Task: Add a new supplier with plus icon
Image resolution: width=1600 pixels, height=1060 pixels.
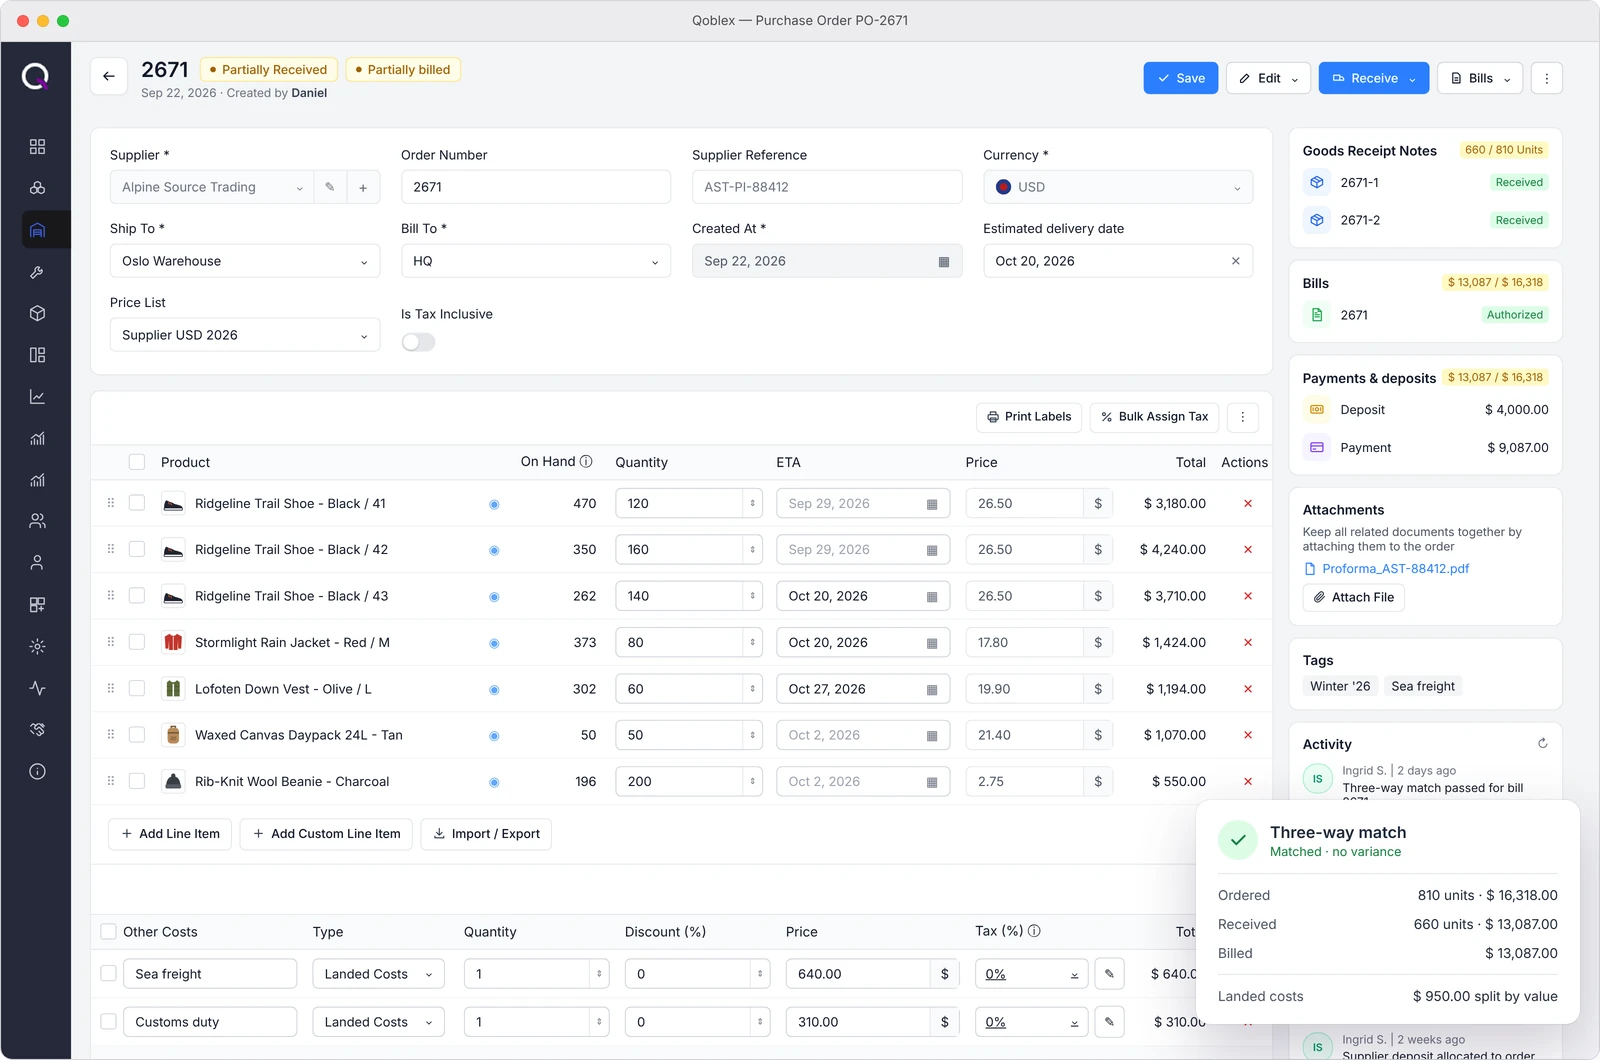Action: 363,187
